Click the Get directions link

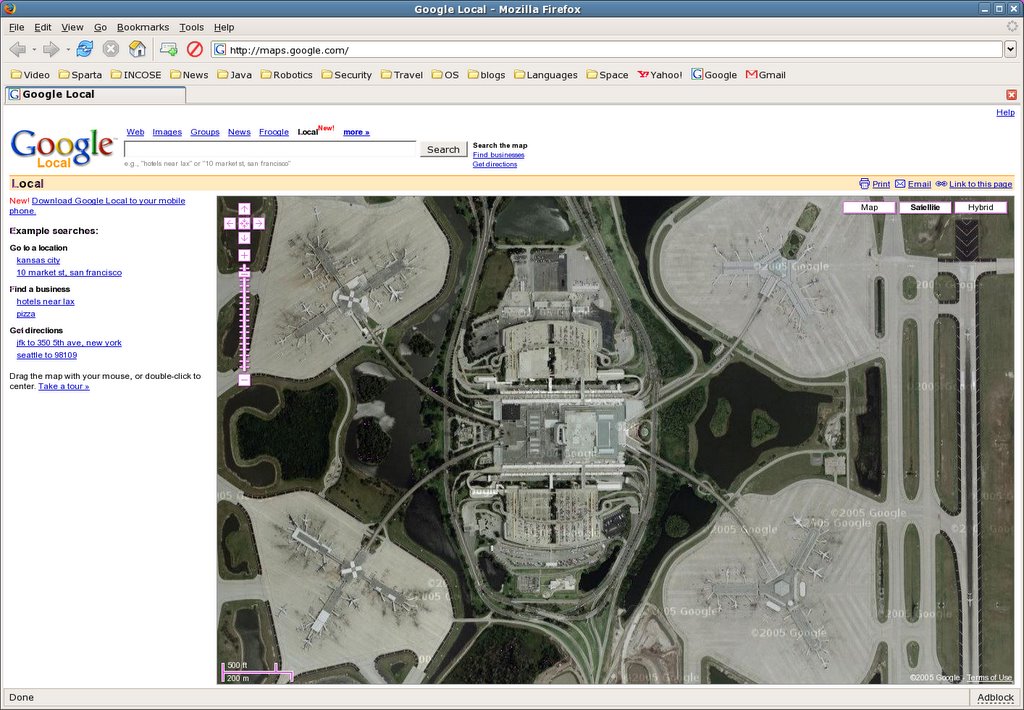(x=495, y=165)
